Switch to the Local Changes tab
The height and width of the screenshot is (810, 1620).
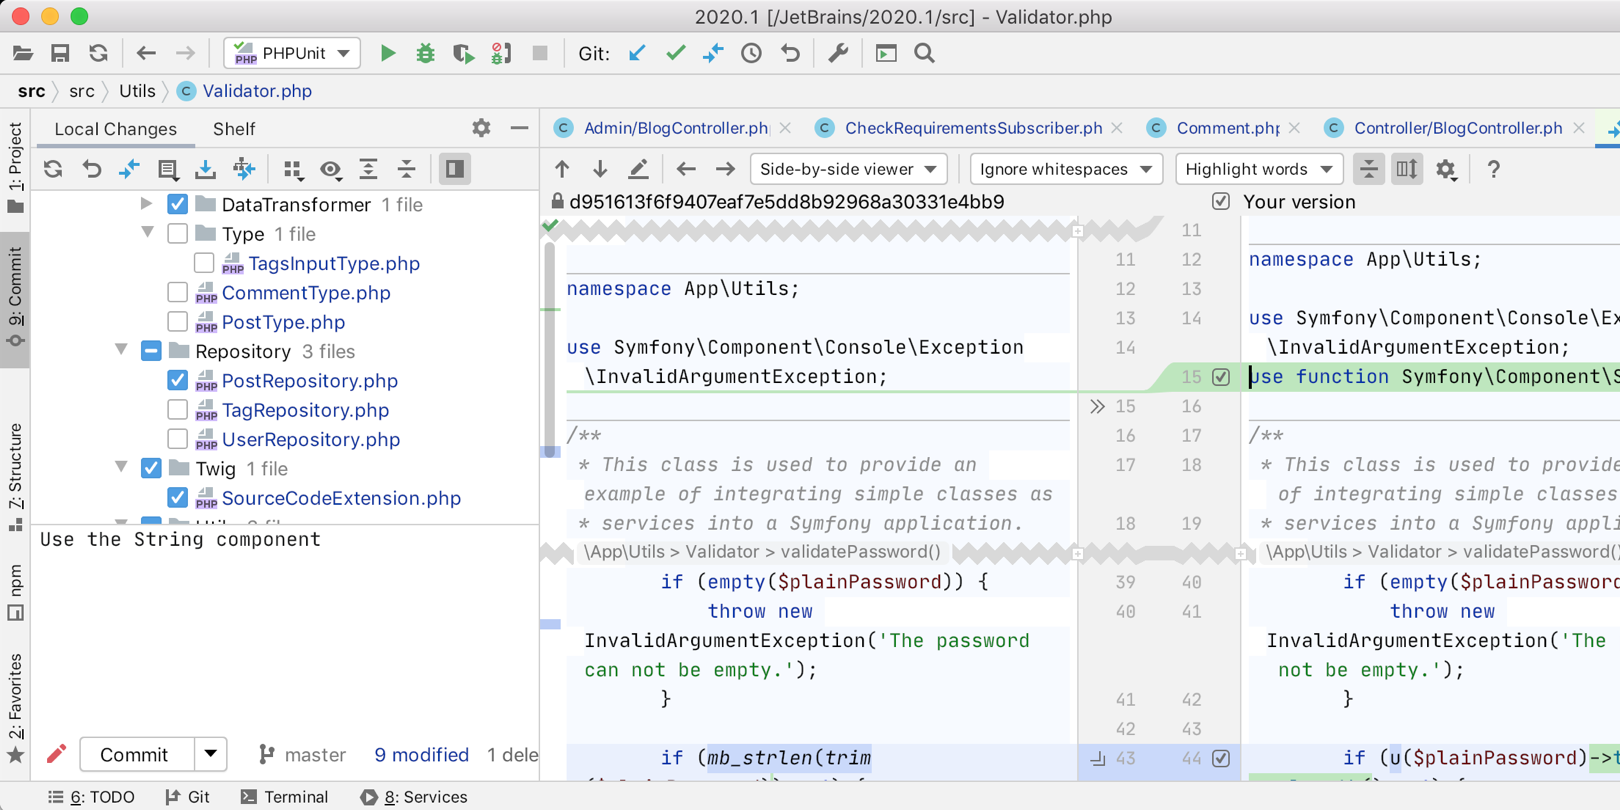115,129
